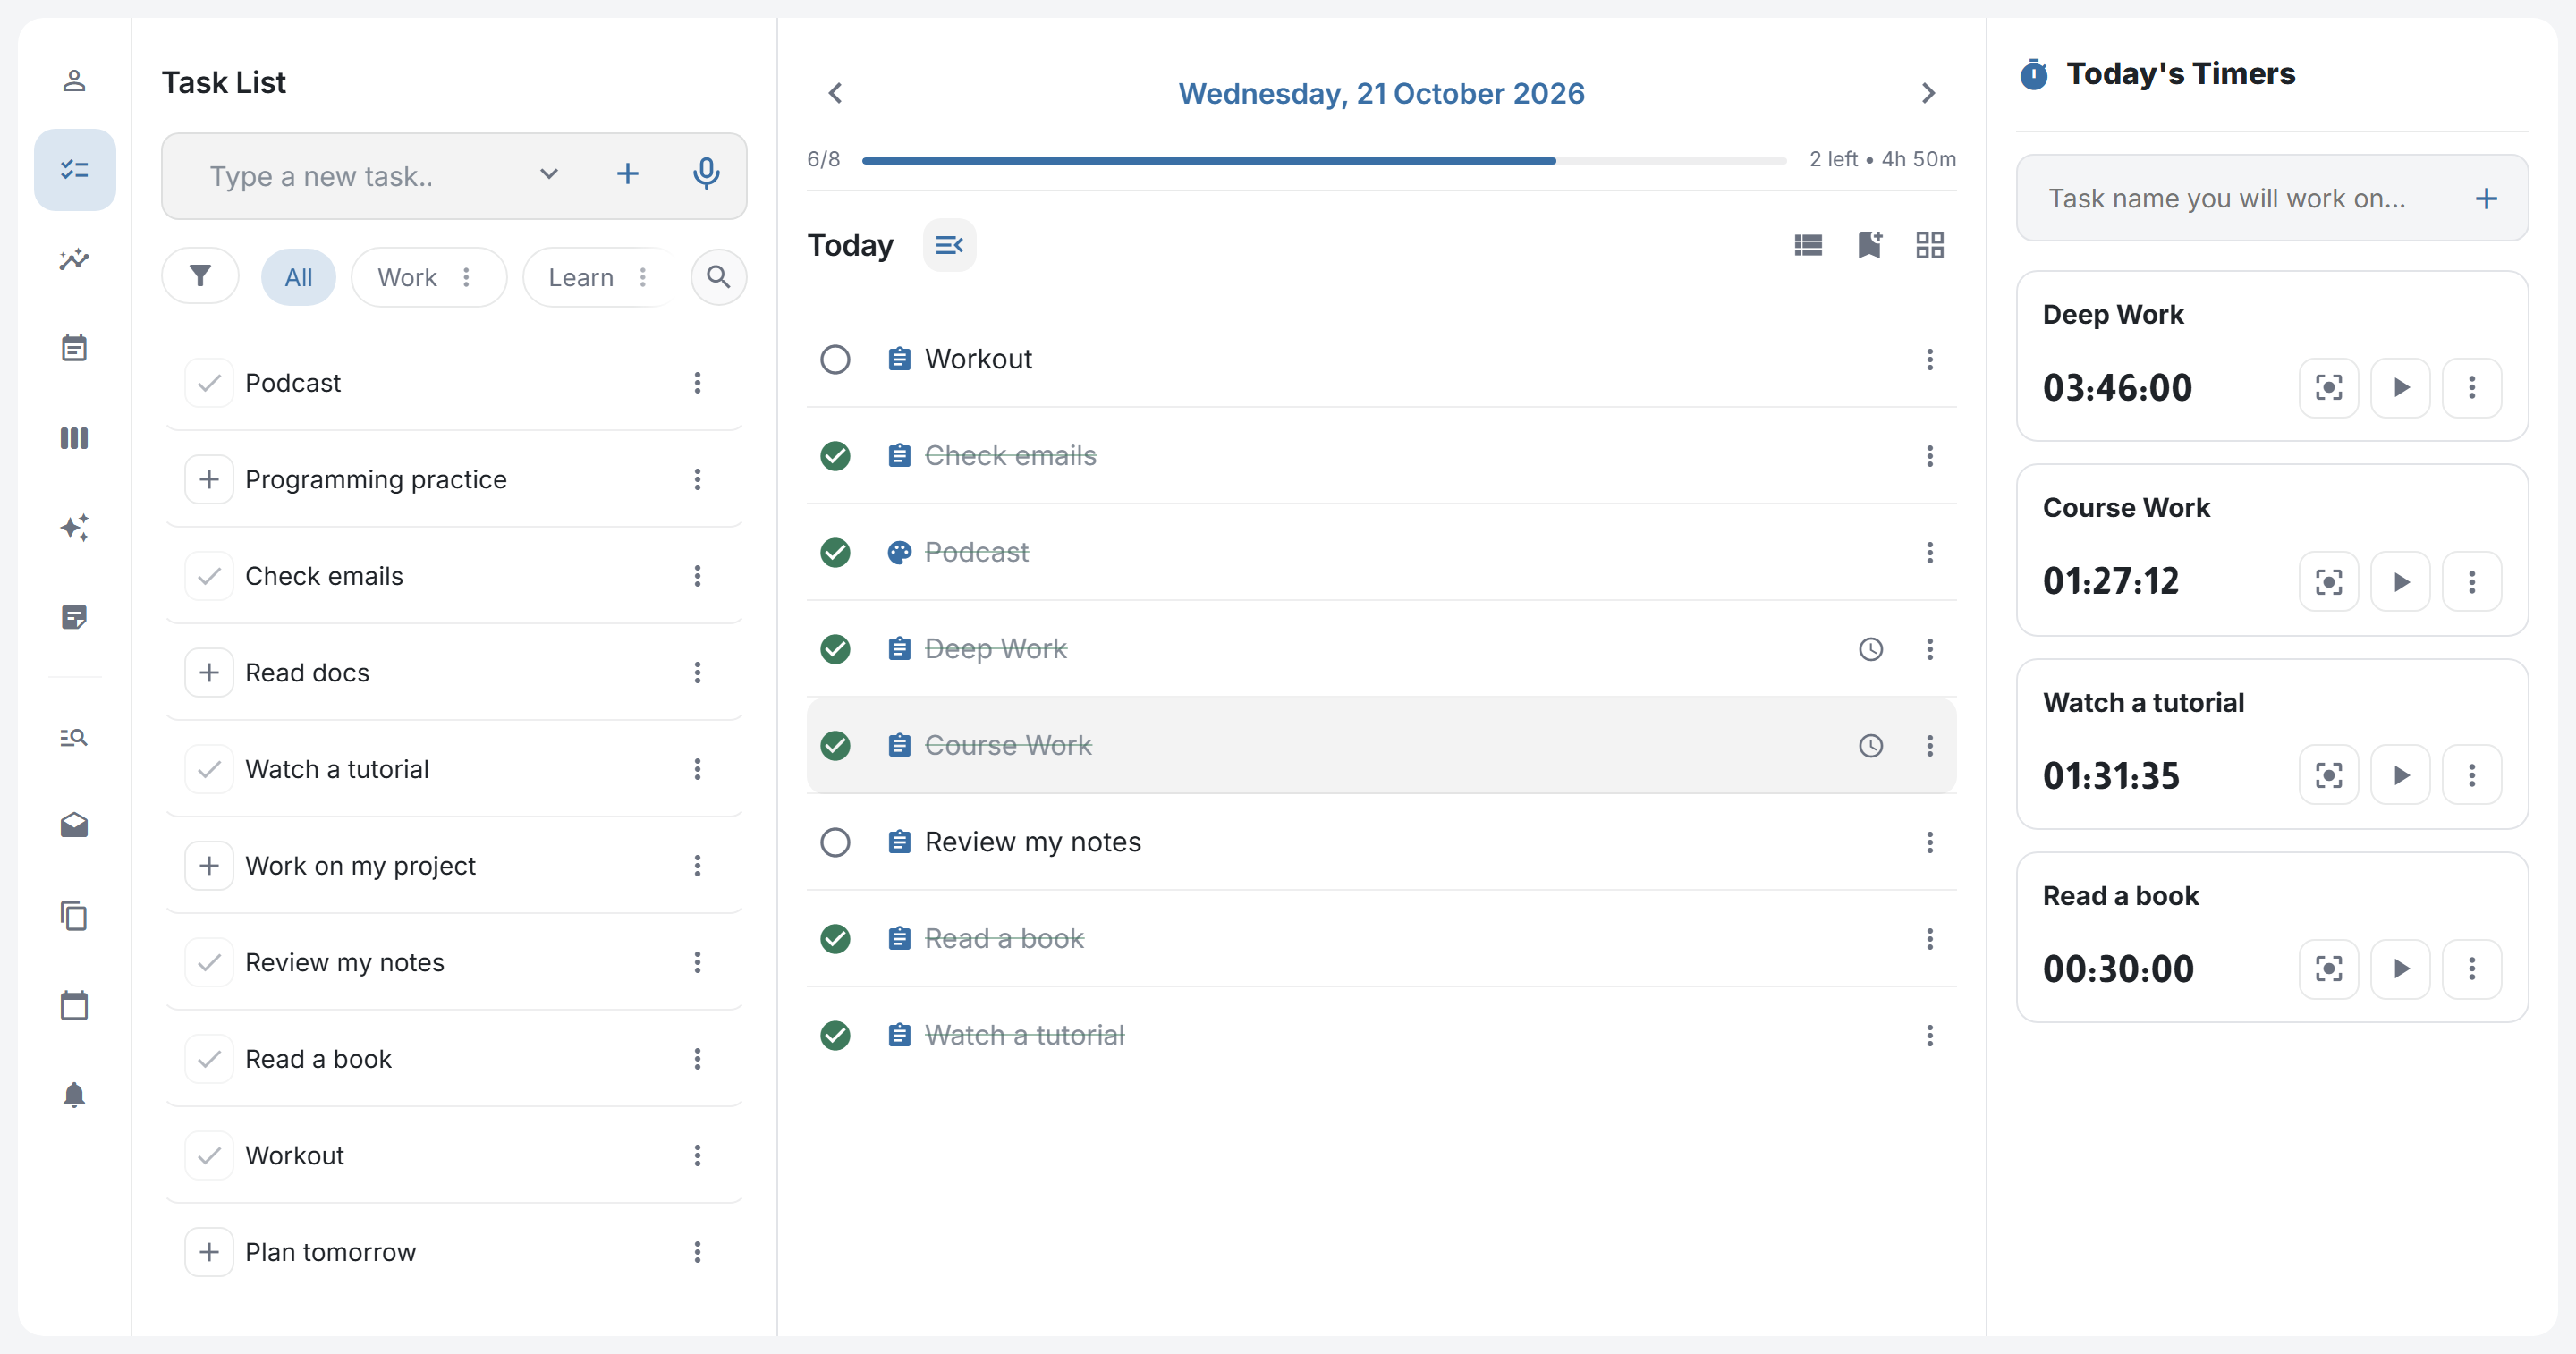Open the notifications bell icon
Screen dimensions: 2576x1354
click(x=74, y=1095)
